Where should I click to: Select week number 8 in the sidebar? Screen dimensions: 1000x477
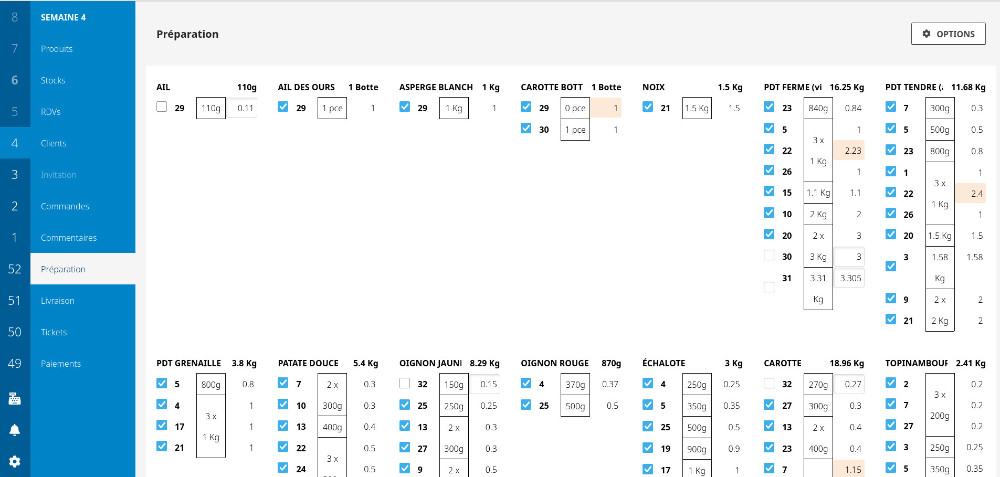point(14,17)
